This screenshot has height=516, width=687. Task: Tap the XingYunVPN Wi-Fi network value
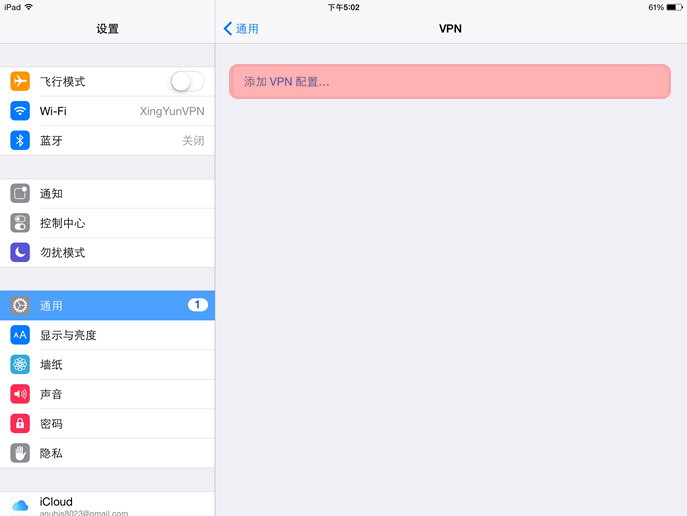172,111
